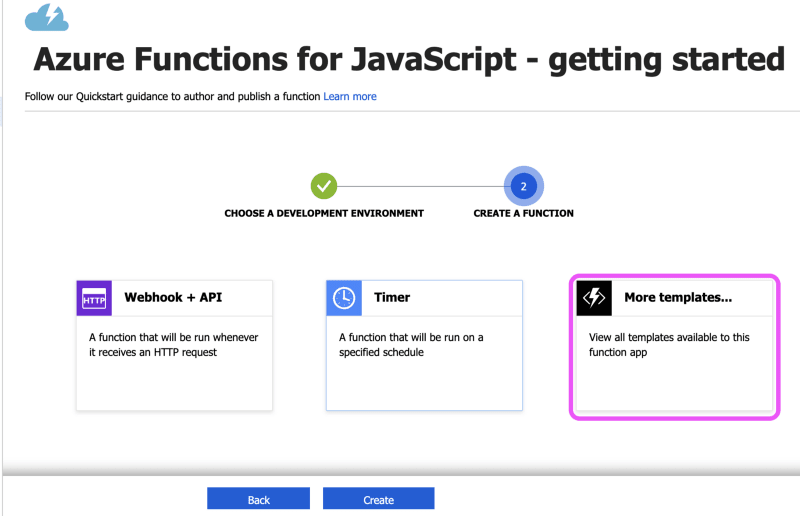
Task: Click the heading 'Azure Functions for JavaScript - getting started'
Action: point(409,60)
